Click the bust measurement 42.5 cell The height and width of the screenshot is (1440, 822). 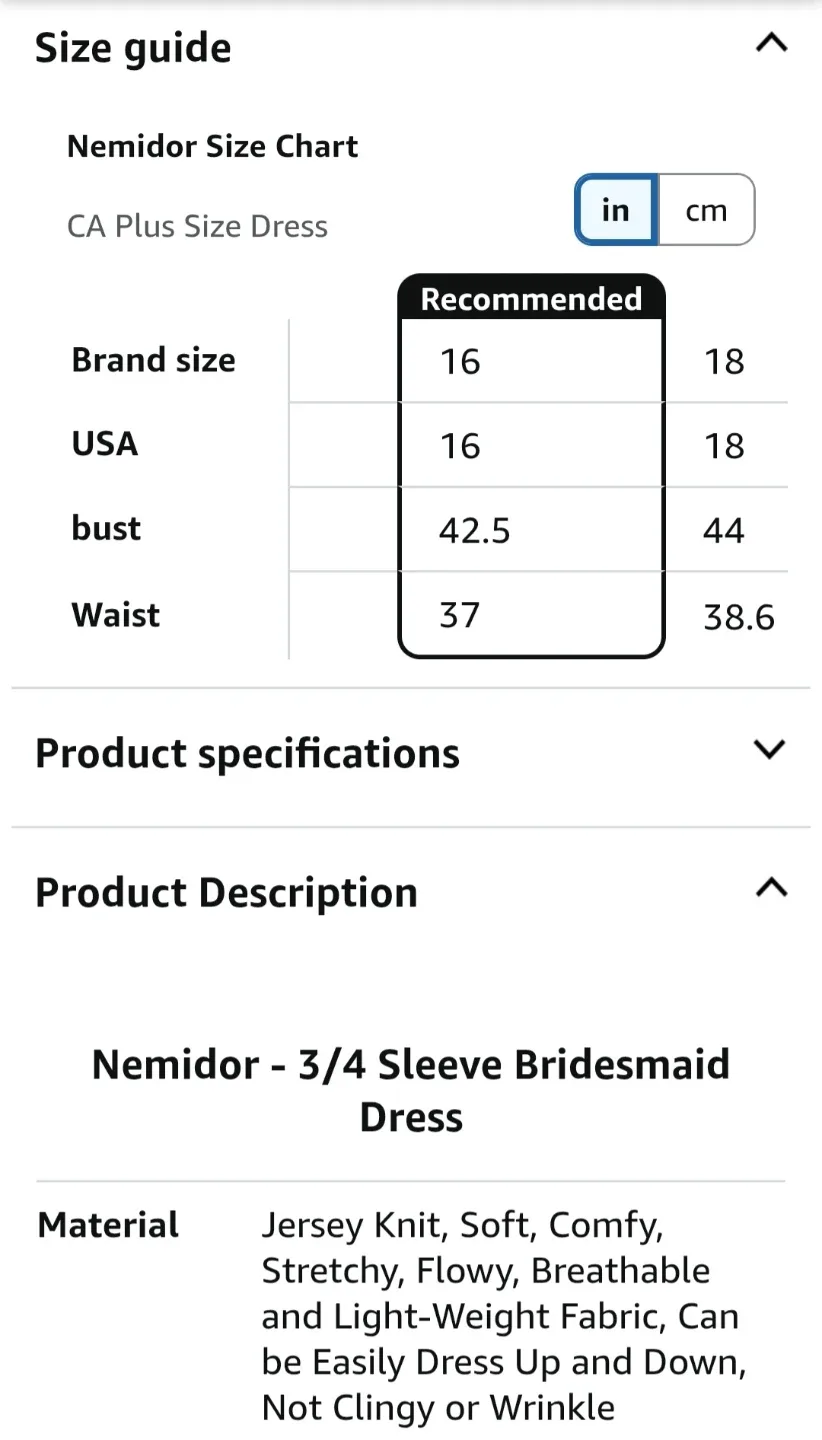point(476,531)
